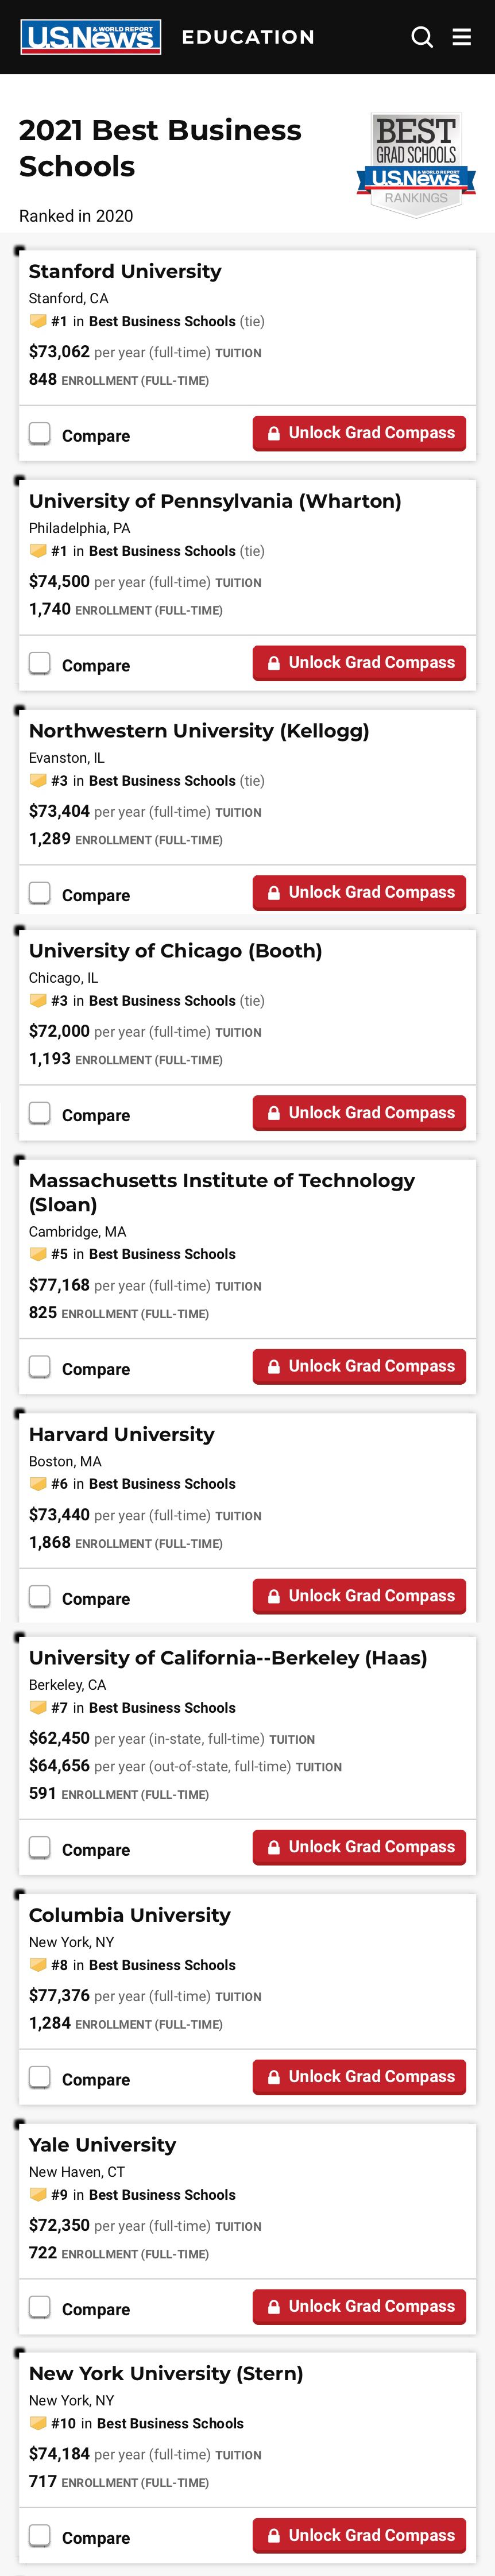Check the Compare box for Stanford University
The width and height of the screenshot is (495, 2576).
[40, 433]
